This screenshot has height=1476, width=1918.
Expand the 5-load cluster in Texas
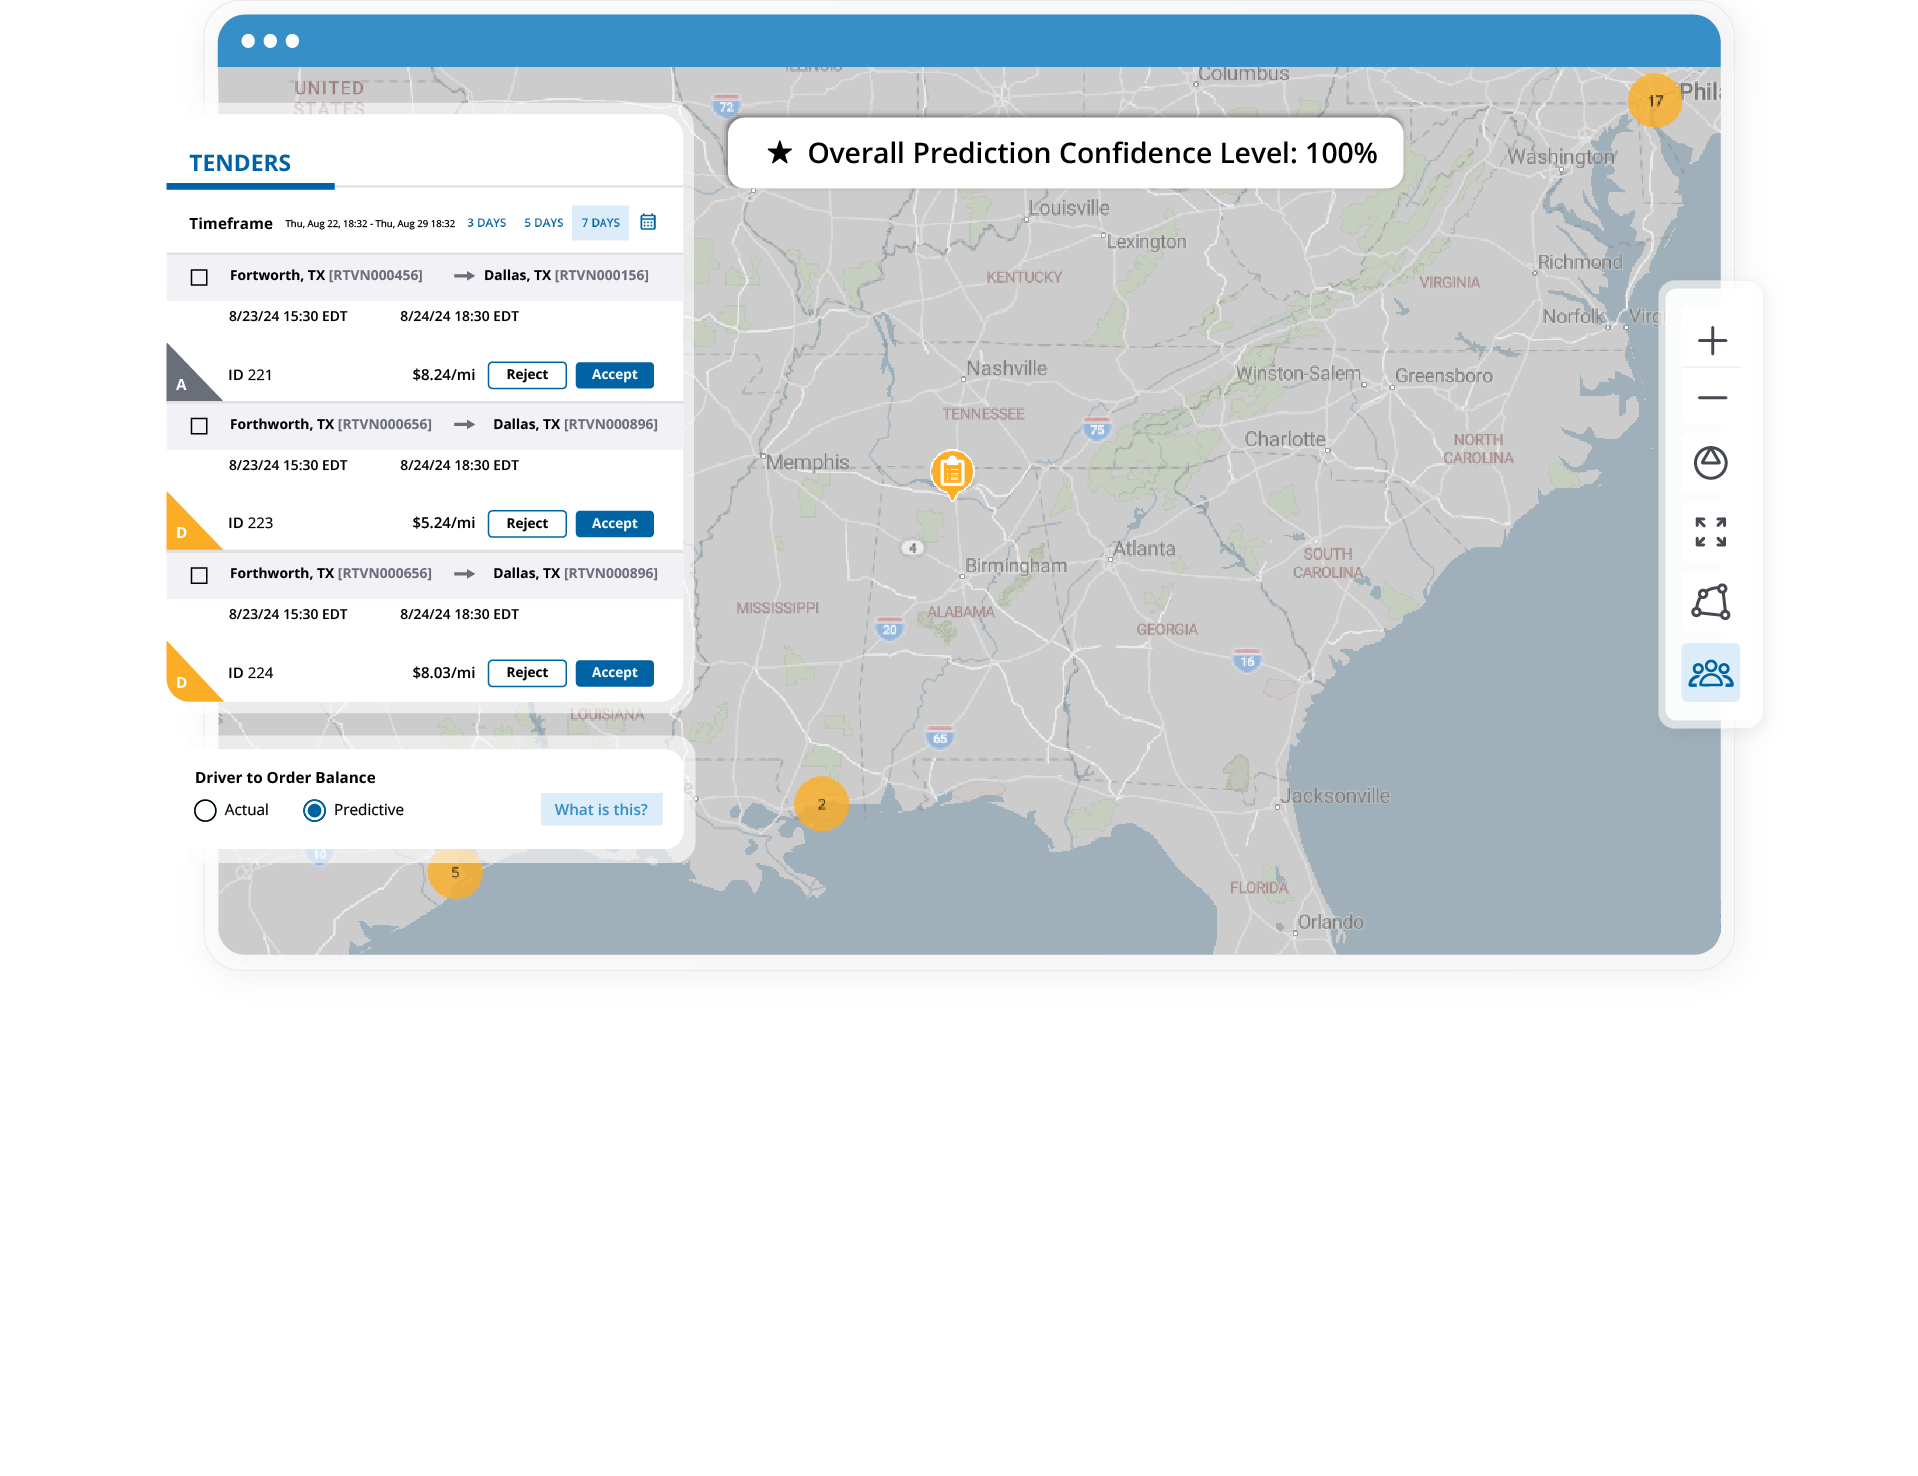457,872
